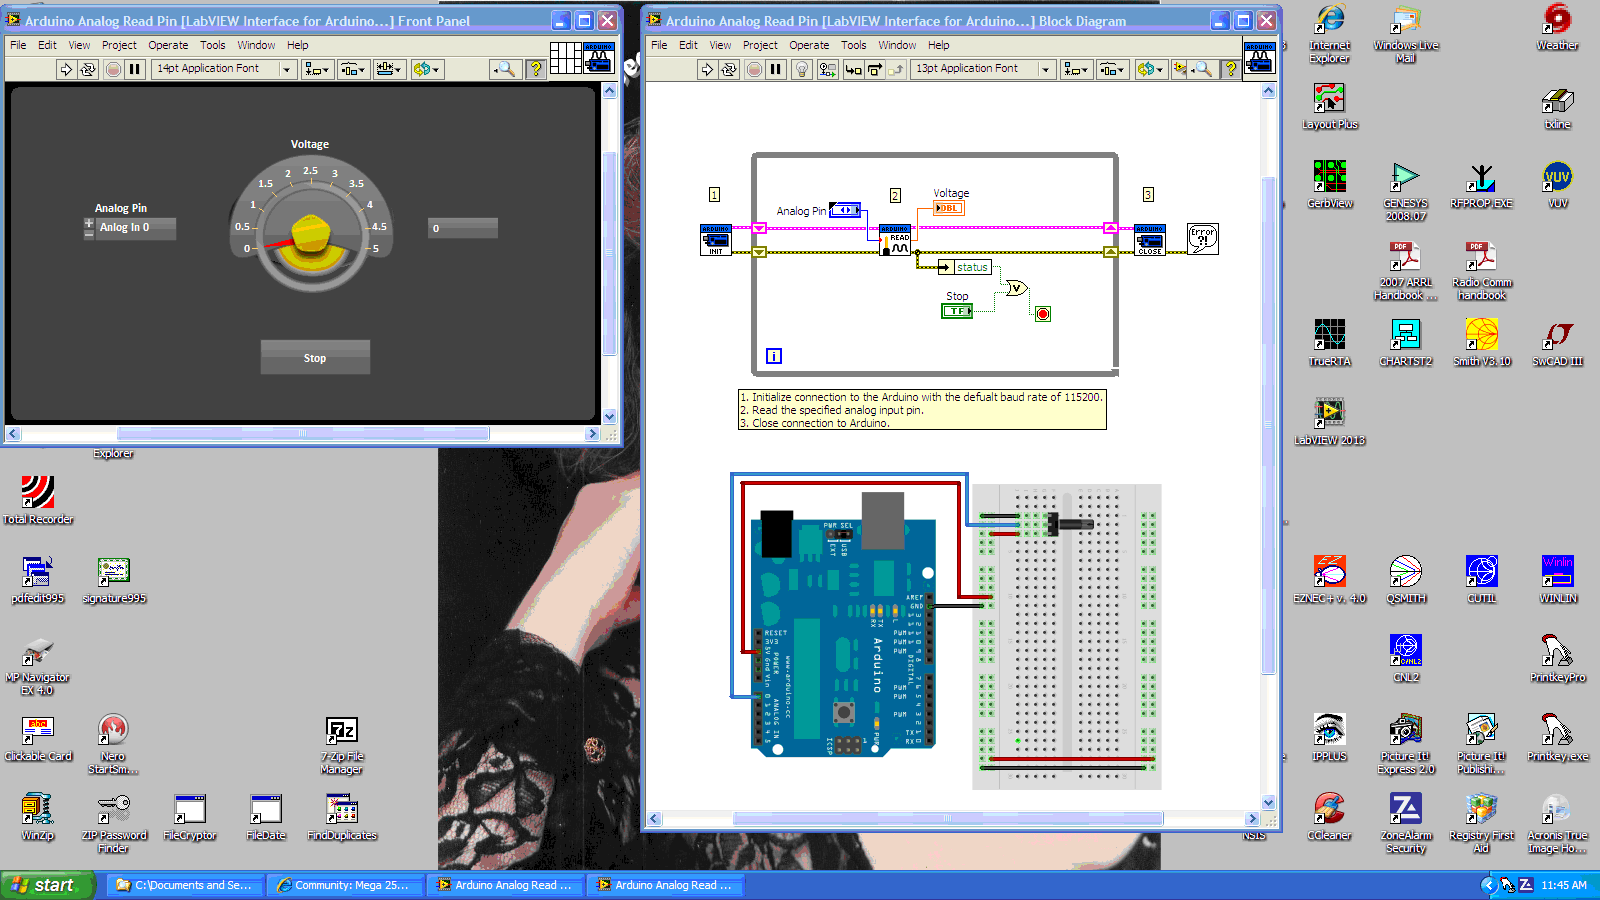This screenshot has width=1600, height=900.
Task: Click the Pause button in Front Panel toolbar
Action: 135,69
